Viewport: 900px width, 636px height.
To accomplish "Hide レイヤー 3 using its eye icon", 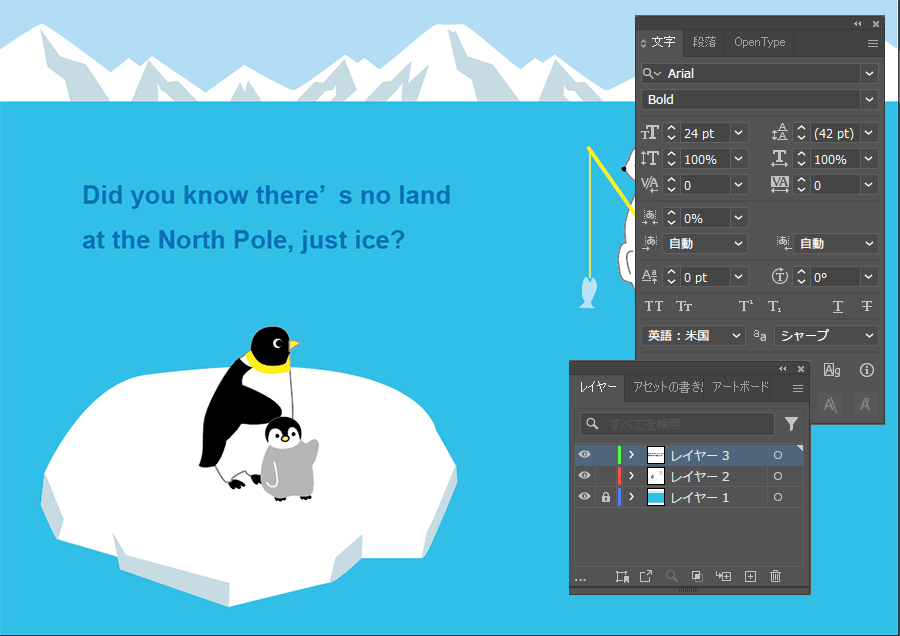I will 585,455.
